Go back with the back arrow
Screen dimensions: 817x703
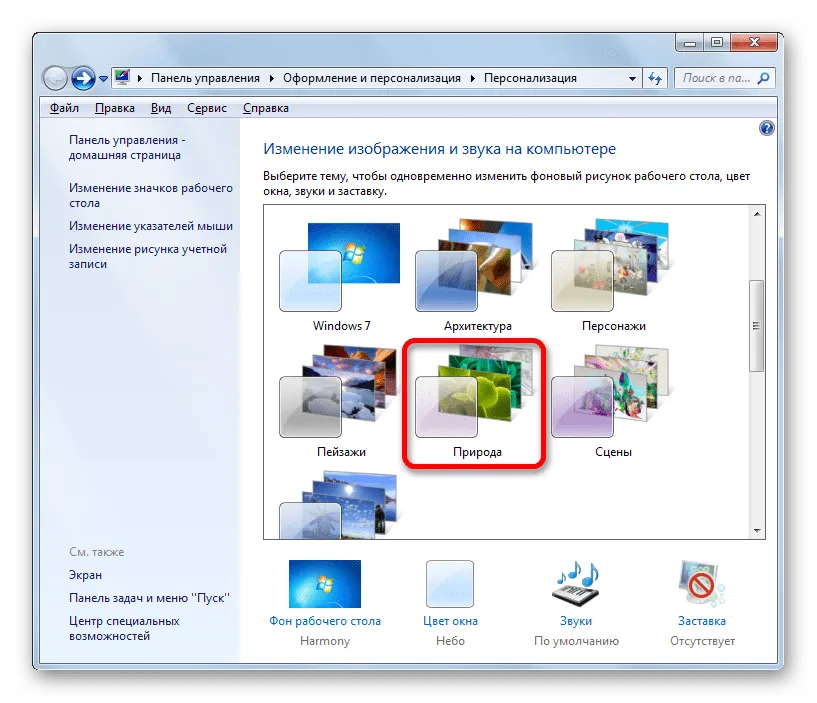55,79
